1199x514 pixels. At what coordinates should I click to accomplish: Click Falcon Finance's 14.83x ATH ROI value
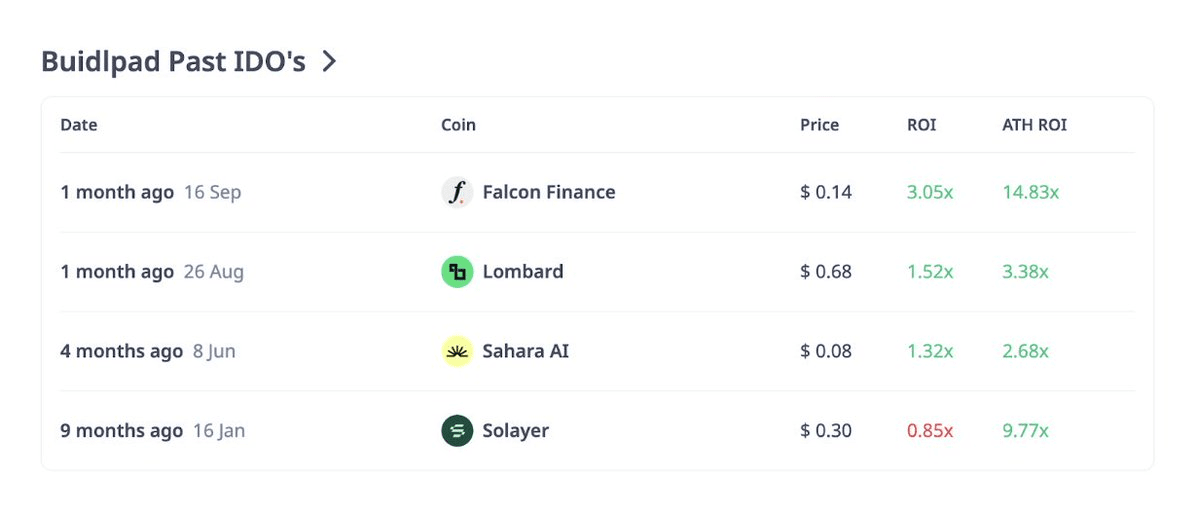1030,192
